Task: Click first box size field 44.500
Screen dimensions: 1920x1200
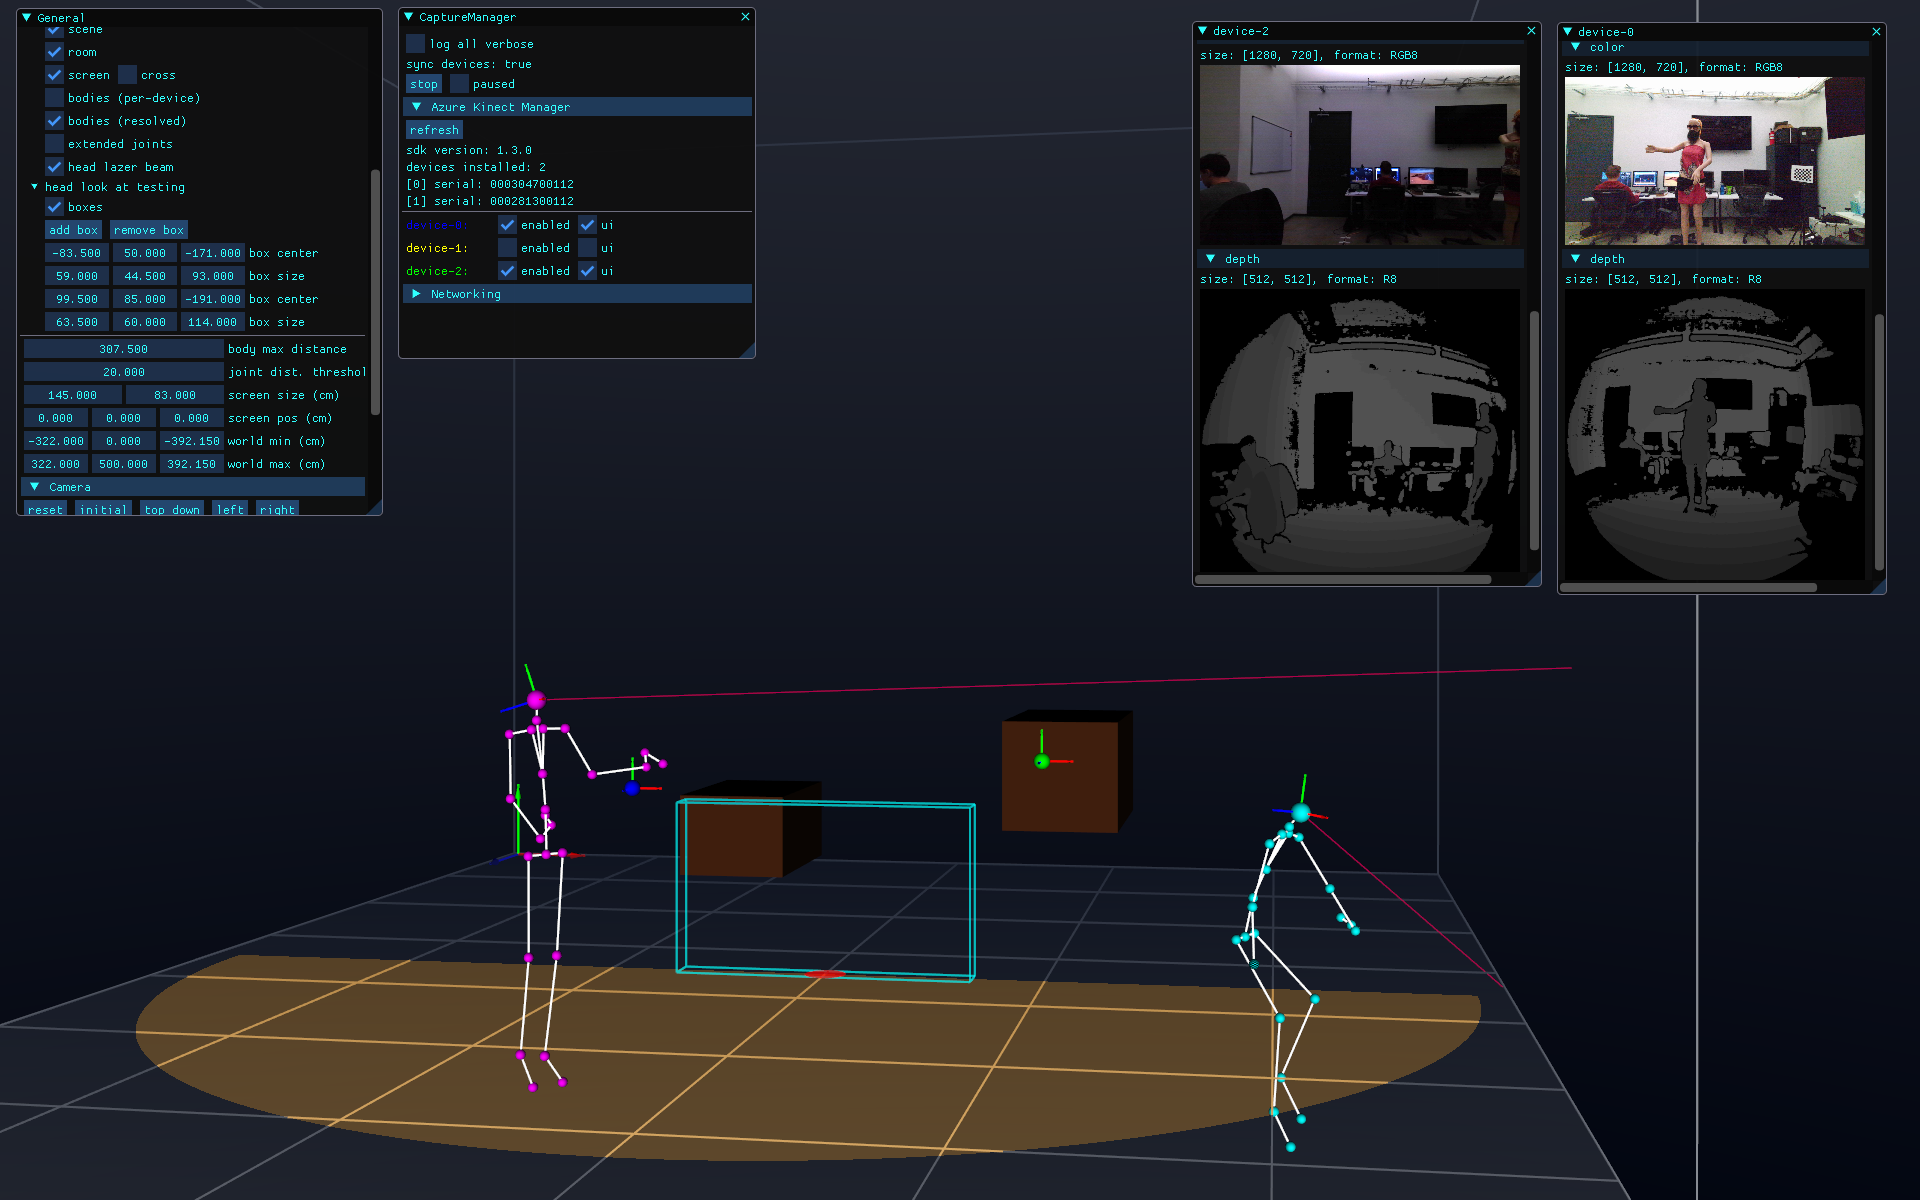Action: (x=145, y=276)
